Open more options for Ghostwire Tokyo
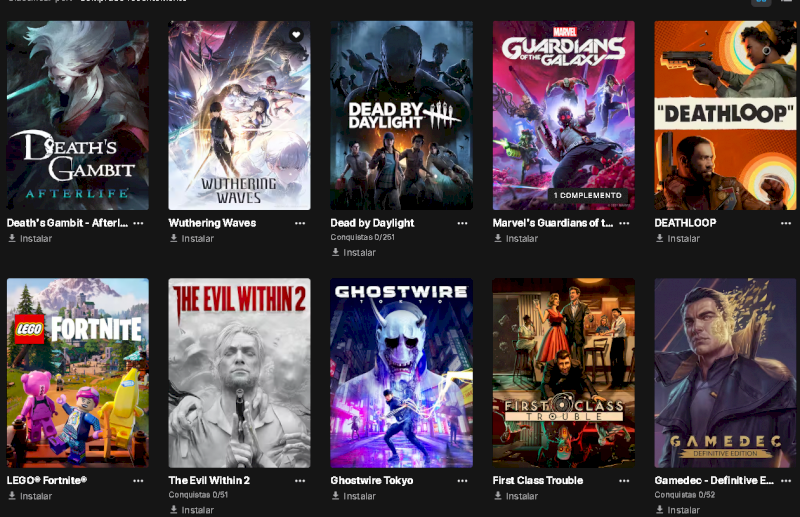The image size is (800, 517). point(462,481)
